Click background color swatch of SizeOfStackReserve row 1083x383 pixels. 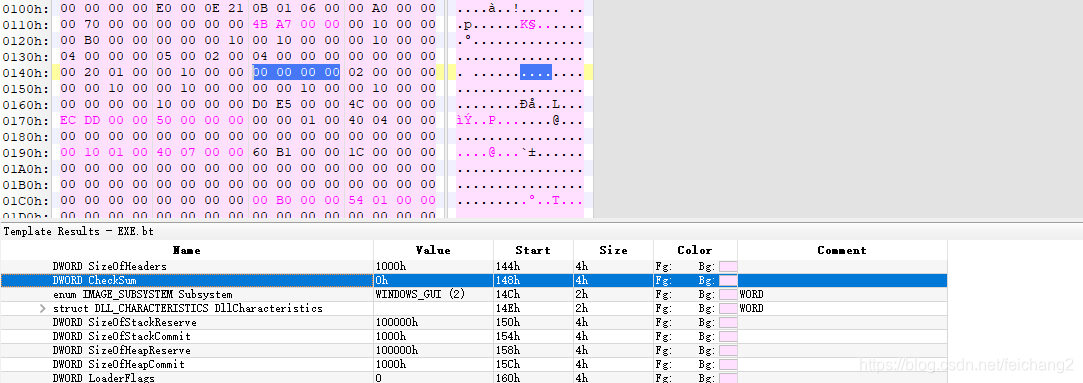tap(728, 322)
